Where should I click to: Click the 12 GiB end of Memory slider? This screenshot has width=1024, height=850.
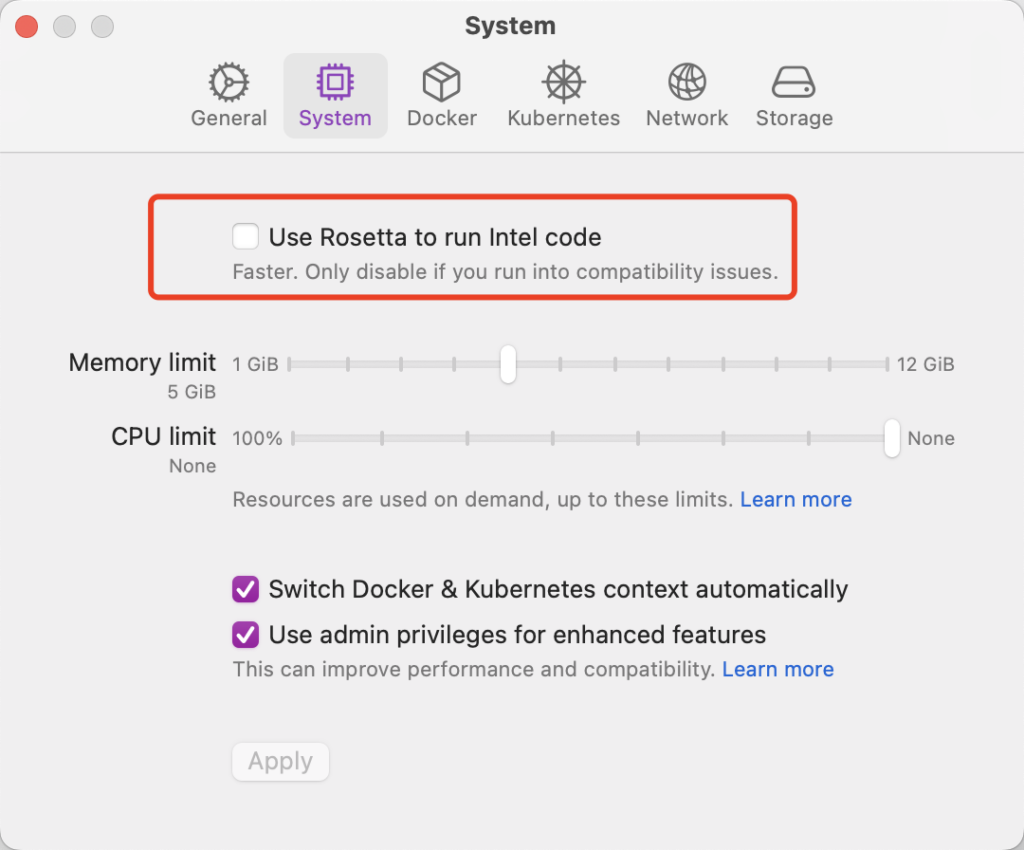(886, 364)
